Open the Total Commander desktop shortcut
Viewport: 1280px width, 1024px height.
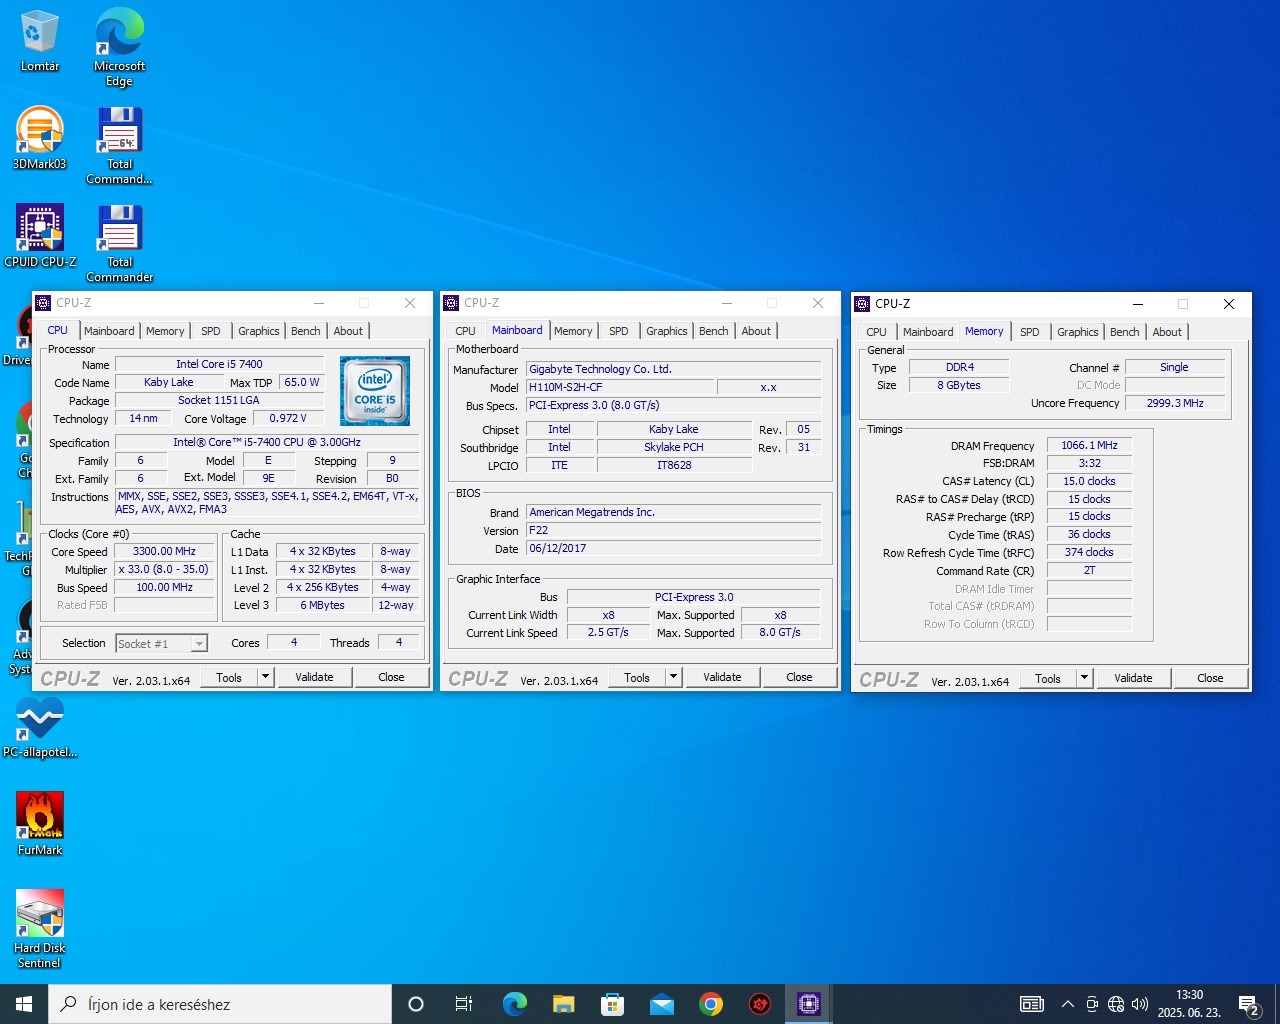(119, 244)
